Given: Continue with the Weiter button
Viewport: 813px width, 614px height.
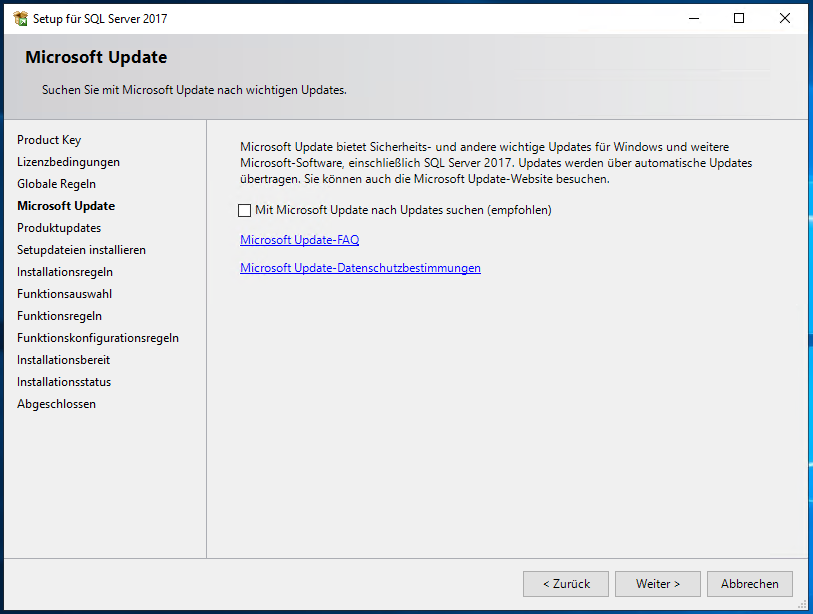Looking at the screenshot, I should click(657, 584).
